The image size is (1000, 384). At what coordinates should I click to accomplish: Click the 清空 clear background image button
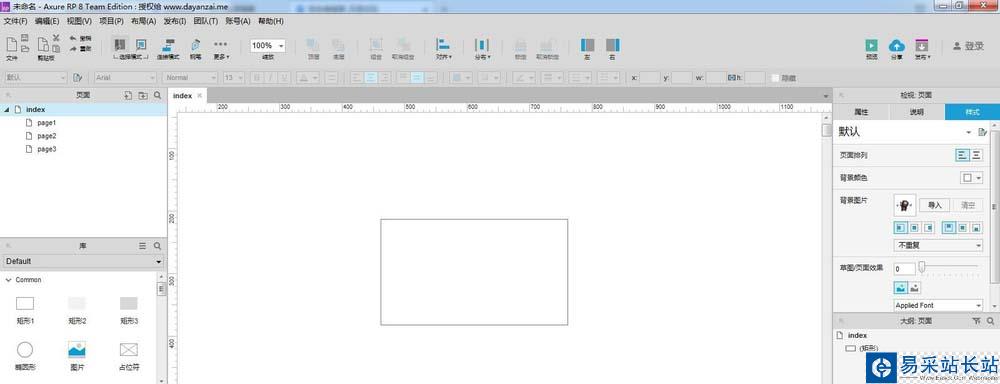(x=967, y=205)
